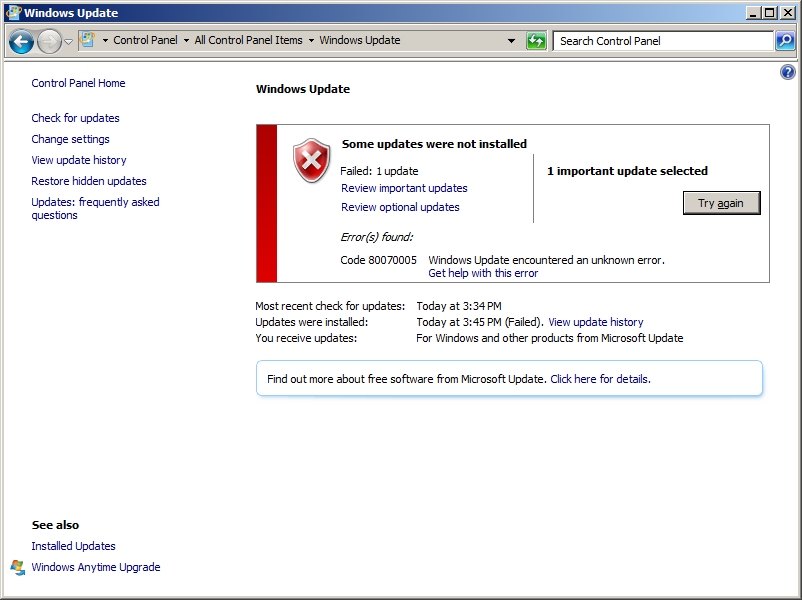Open the recent pages dropdown arrow
The height and width of the screenshot is (600, 802).
click(69, 41)
